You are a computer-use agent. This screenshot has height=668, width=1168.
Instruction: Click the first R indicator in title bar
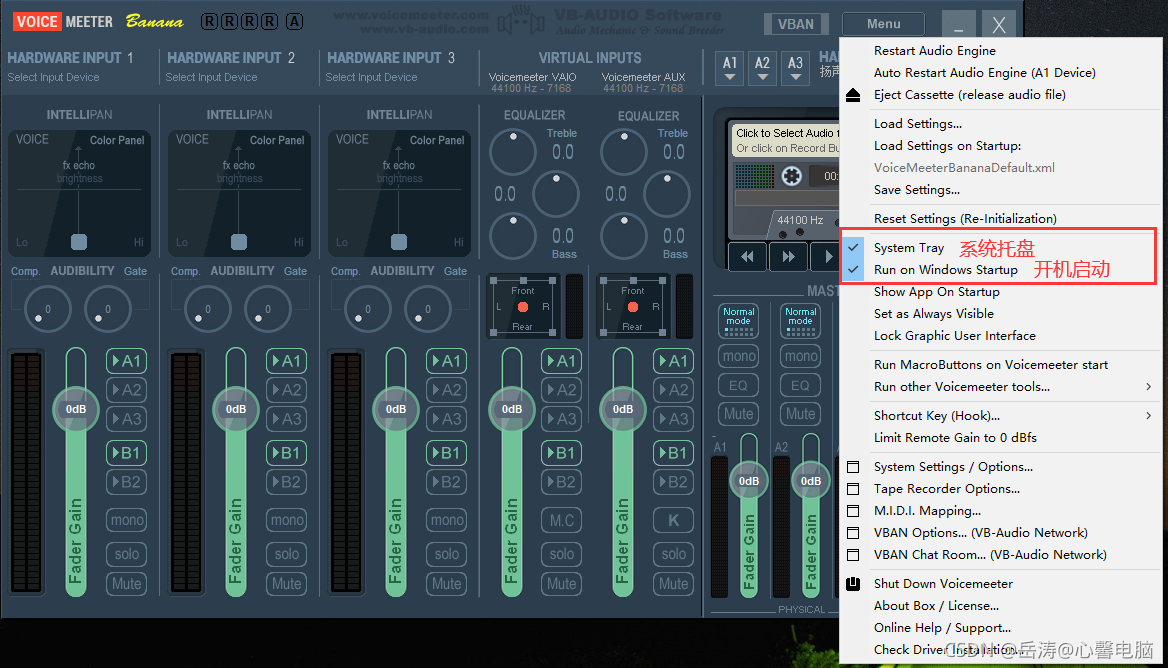(x=210, y=22)
